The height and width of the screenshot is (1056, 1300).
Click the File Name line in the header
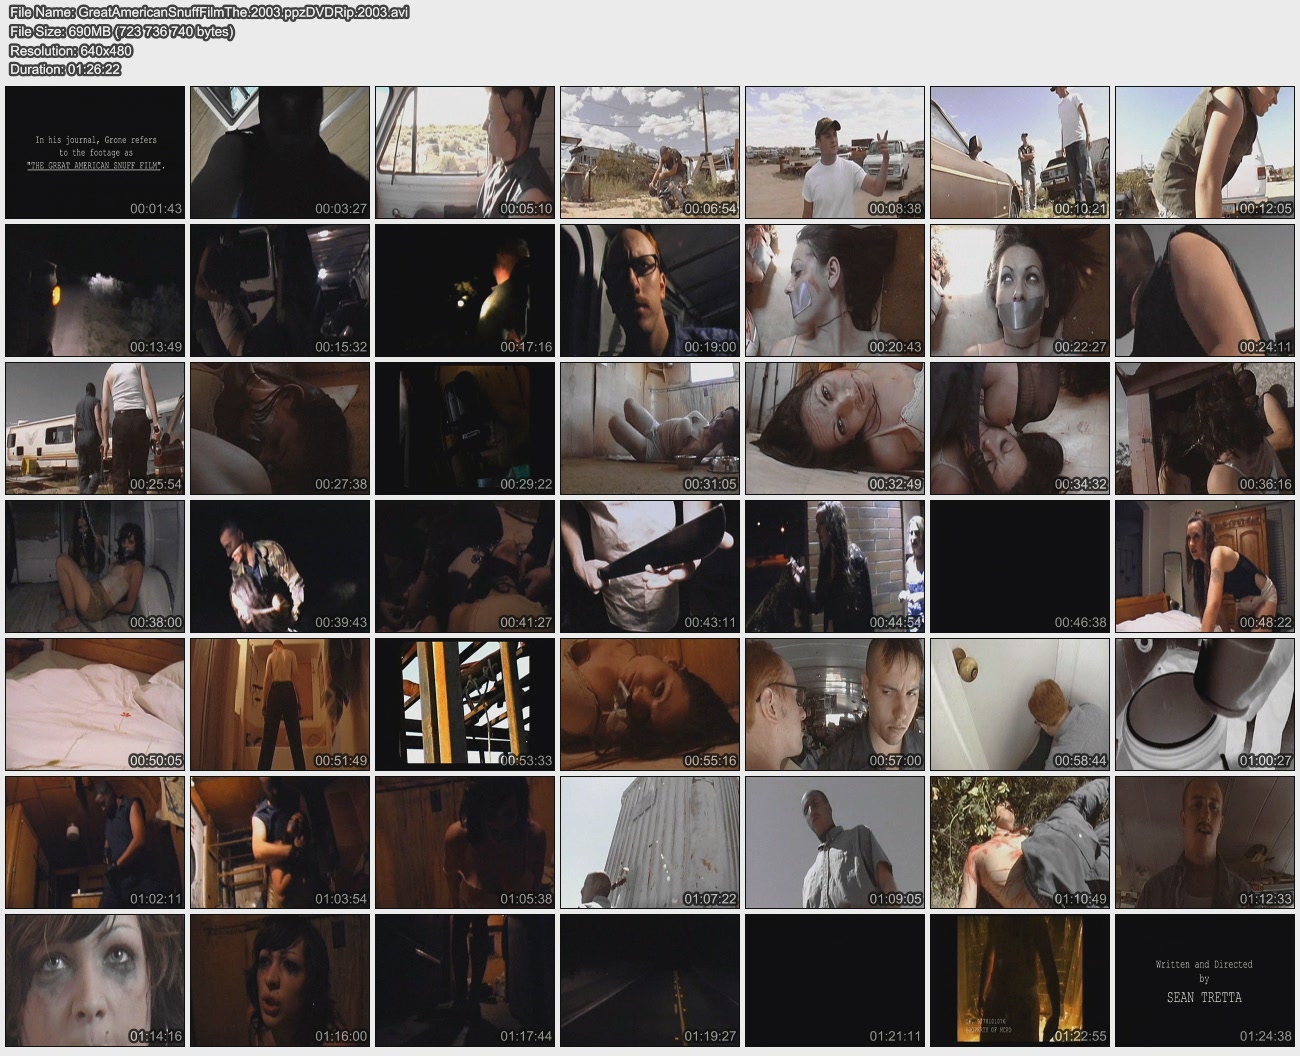point(209,12)
